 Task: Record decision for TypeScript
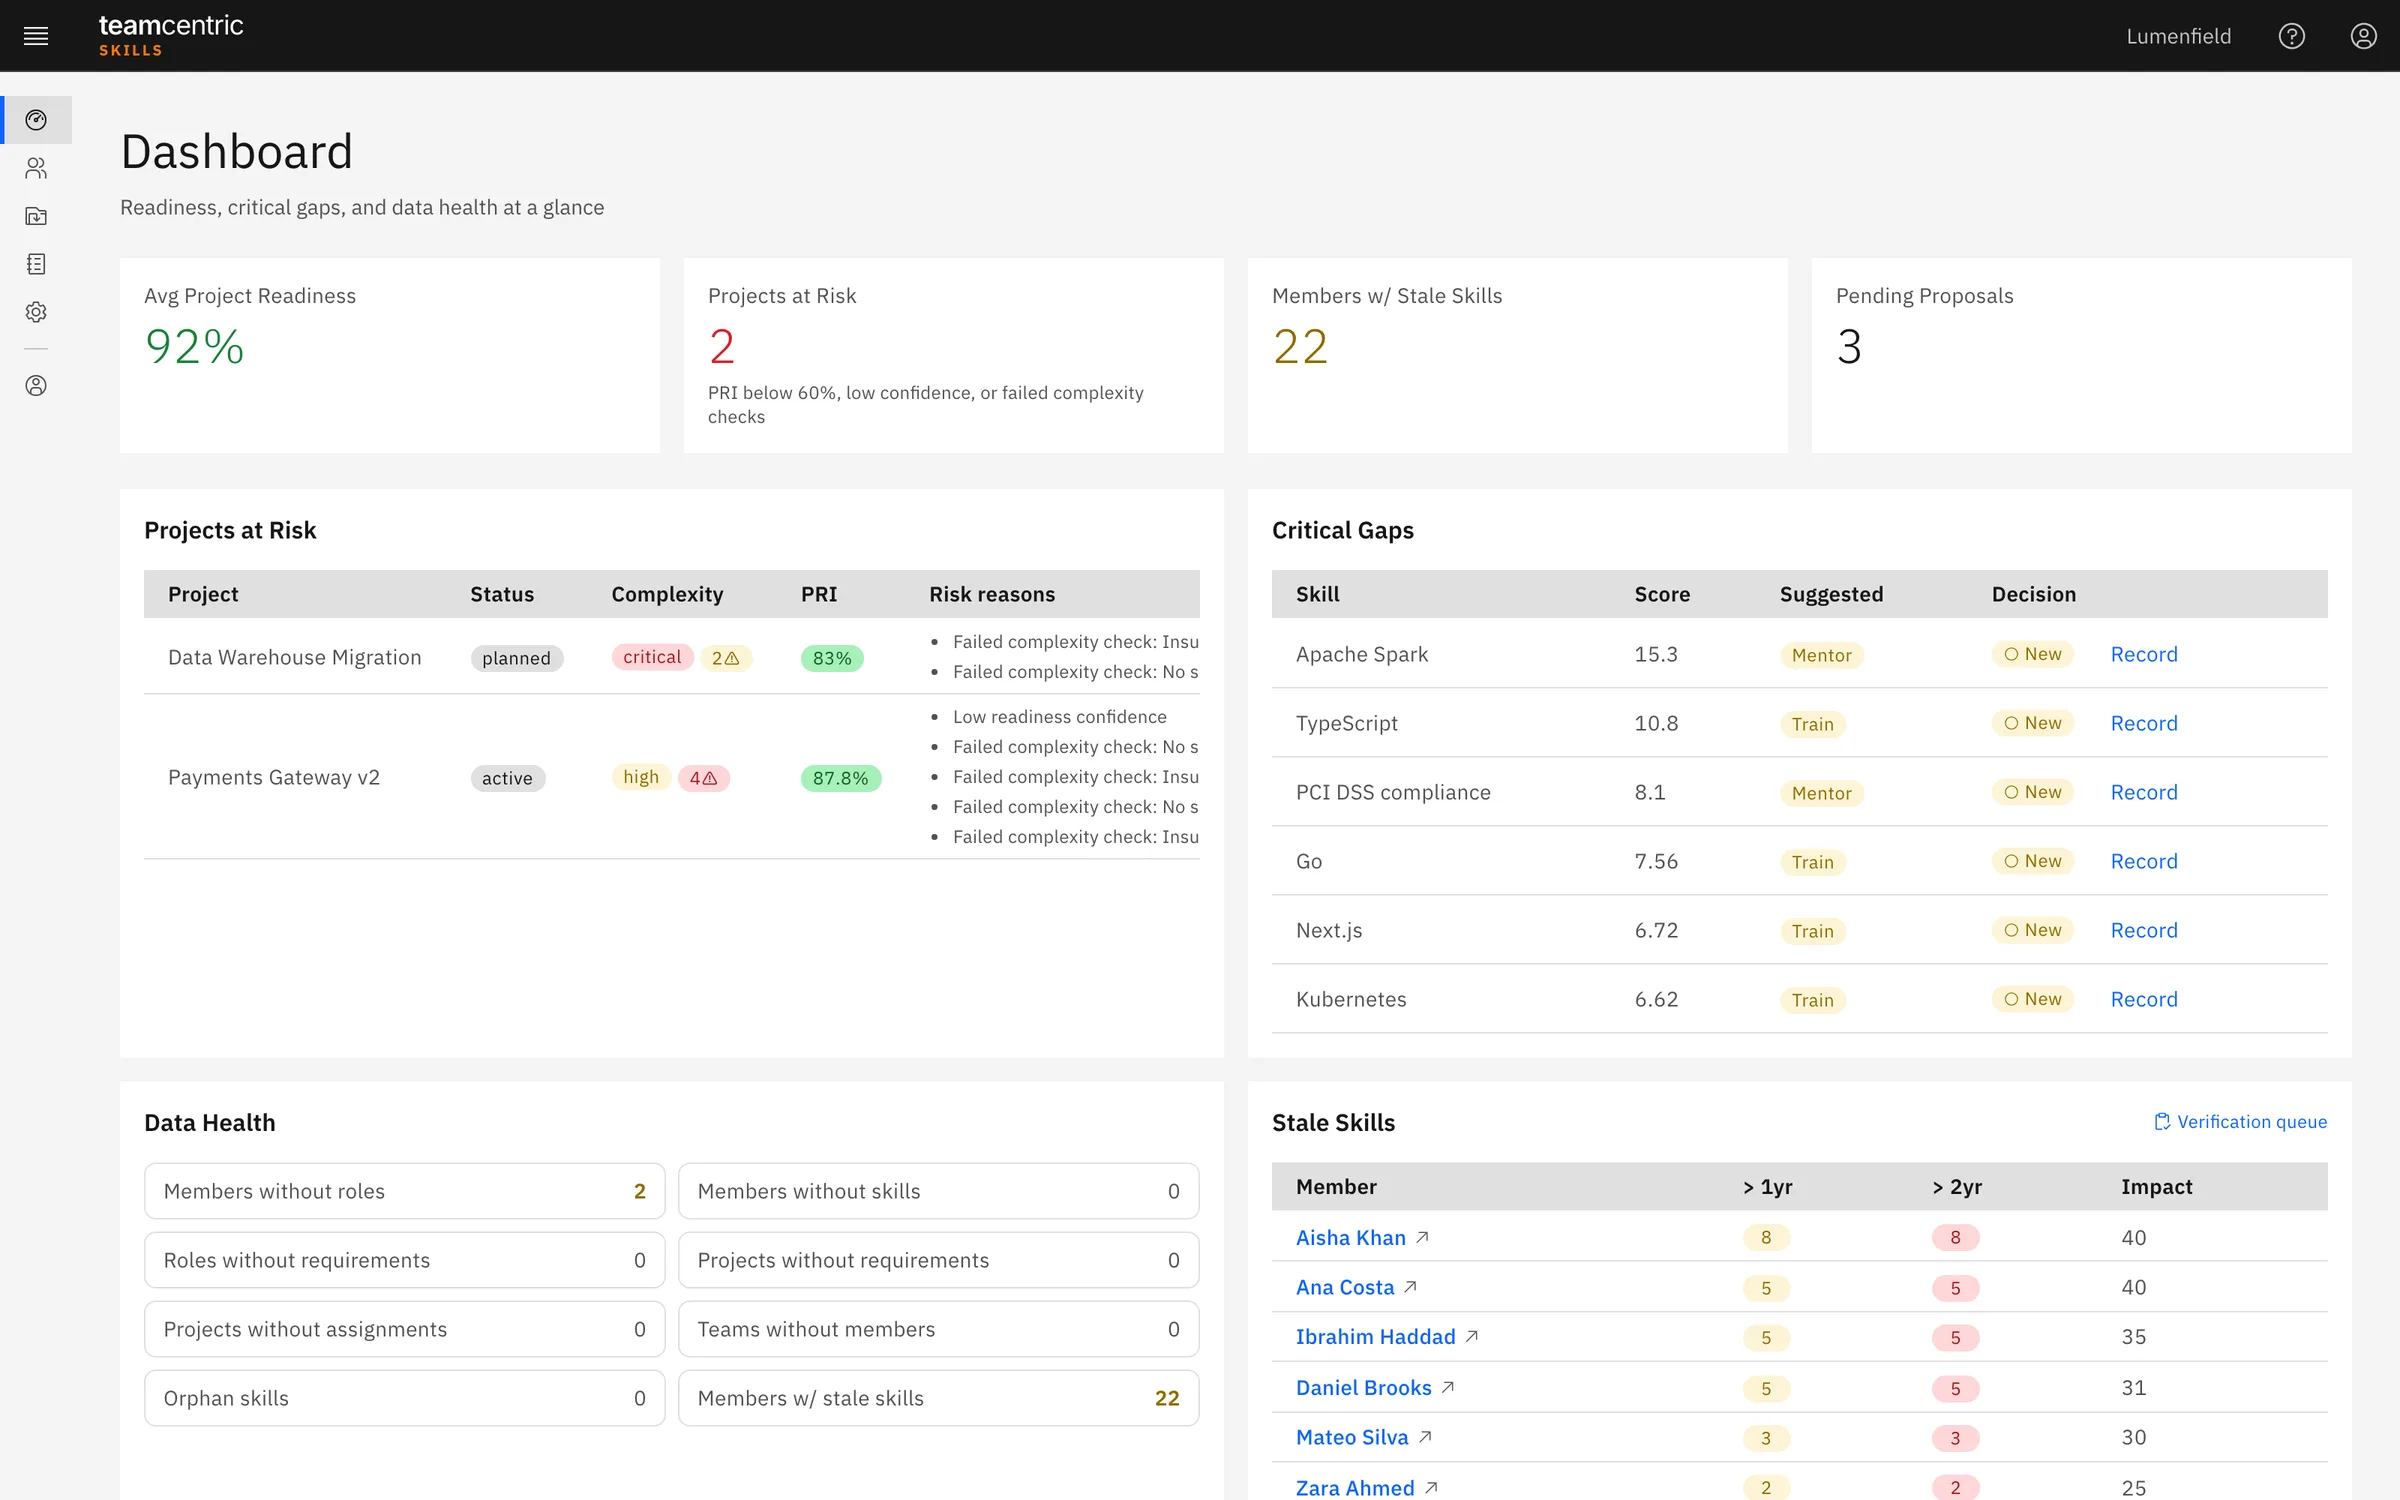(2144, 723)
